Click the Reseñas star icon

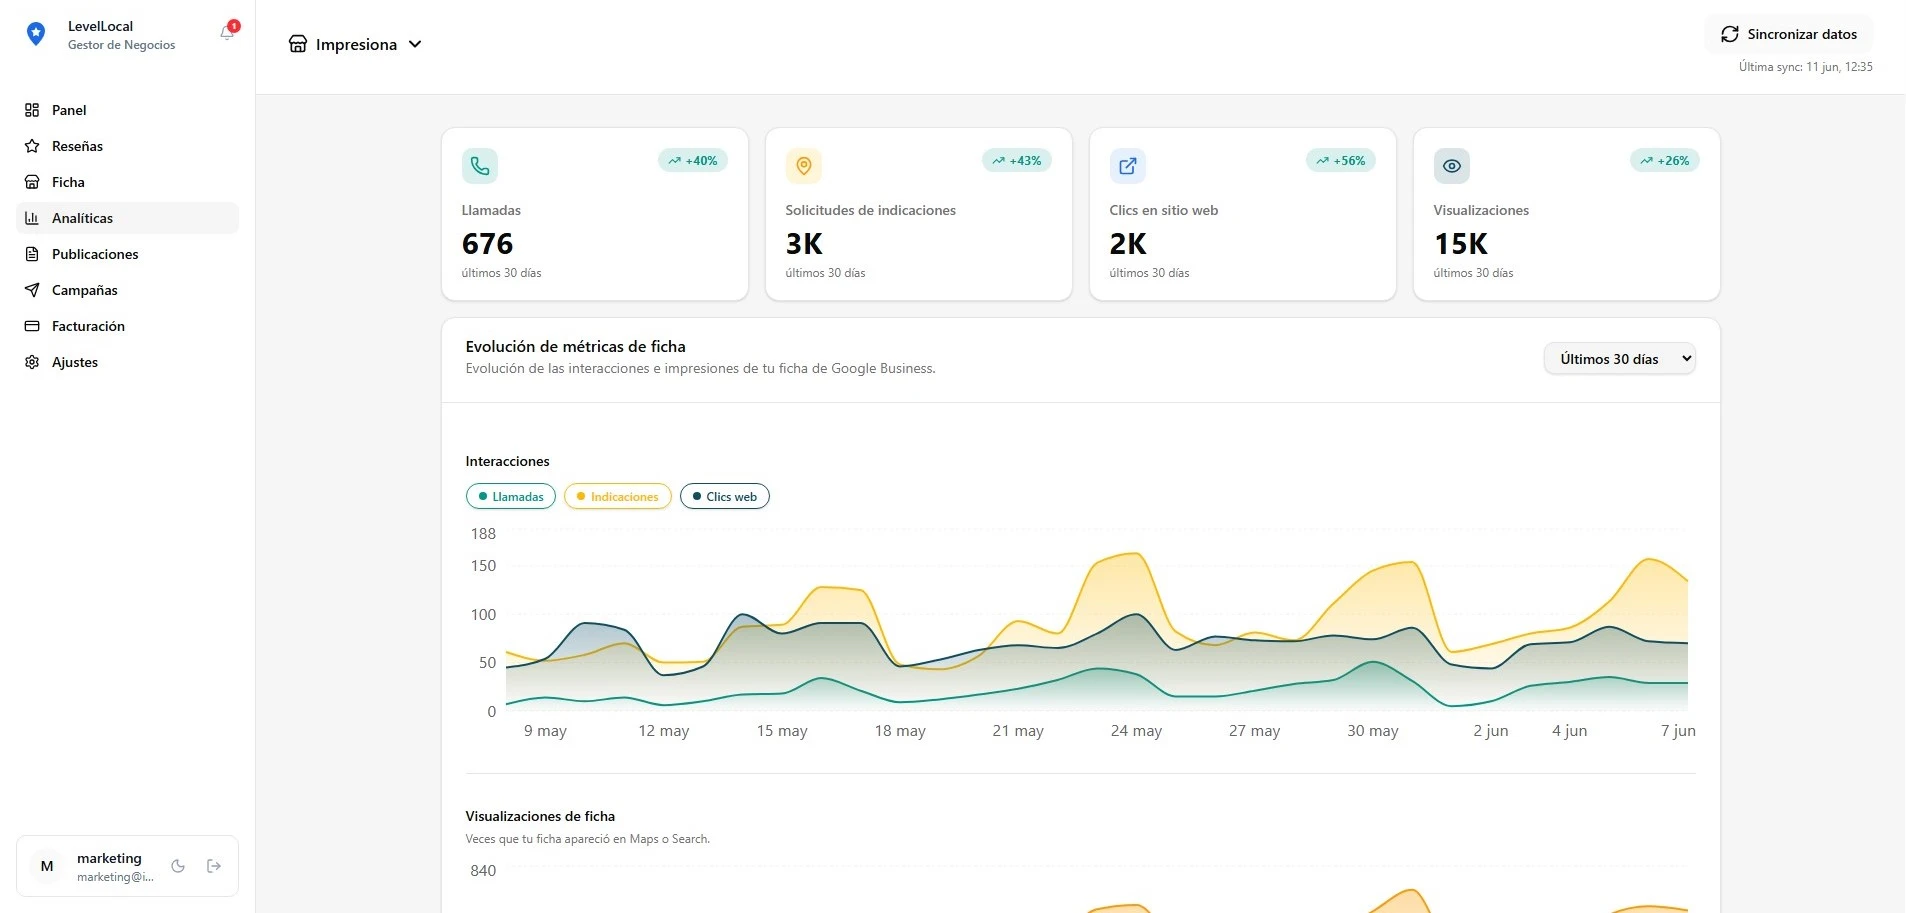click(x=32, y=146)
